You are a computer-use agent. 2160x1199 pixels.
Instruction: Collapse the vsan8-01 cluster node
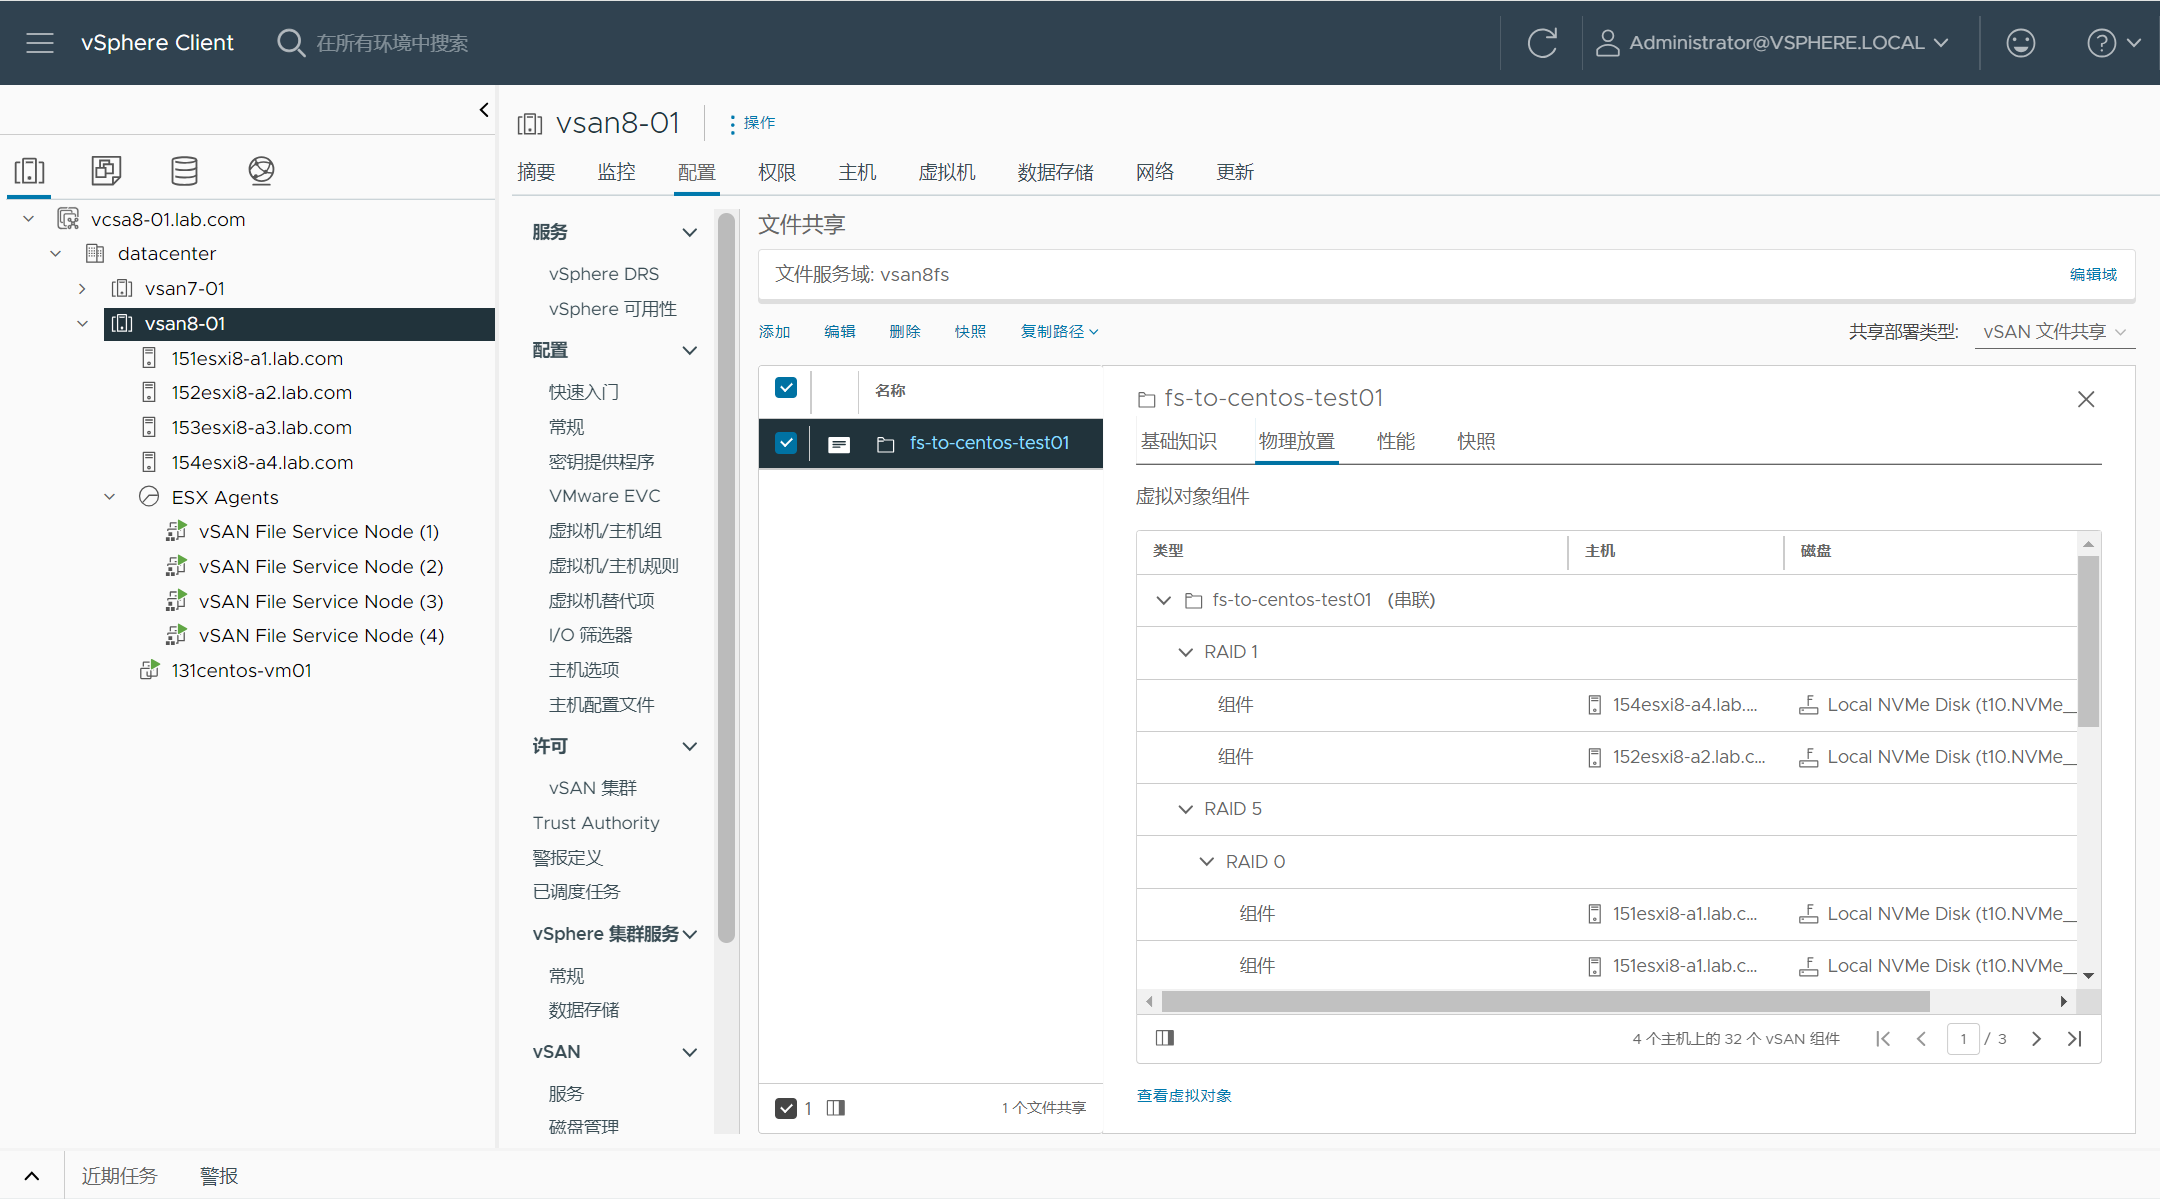82,324
